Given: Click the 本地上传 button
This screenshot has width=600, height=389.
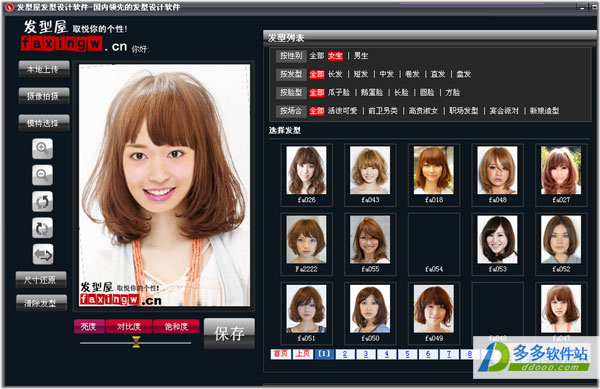Looking at the screenshot, I should [x=44, y=69].
